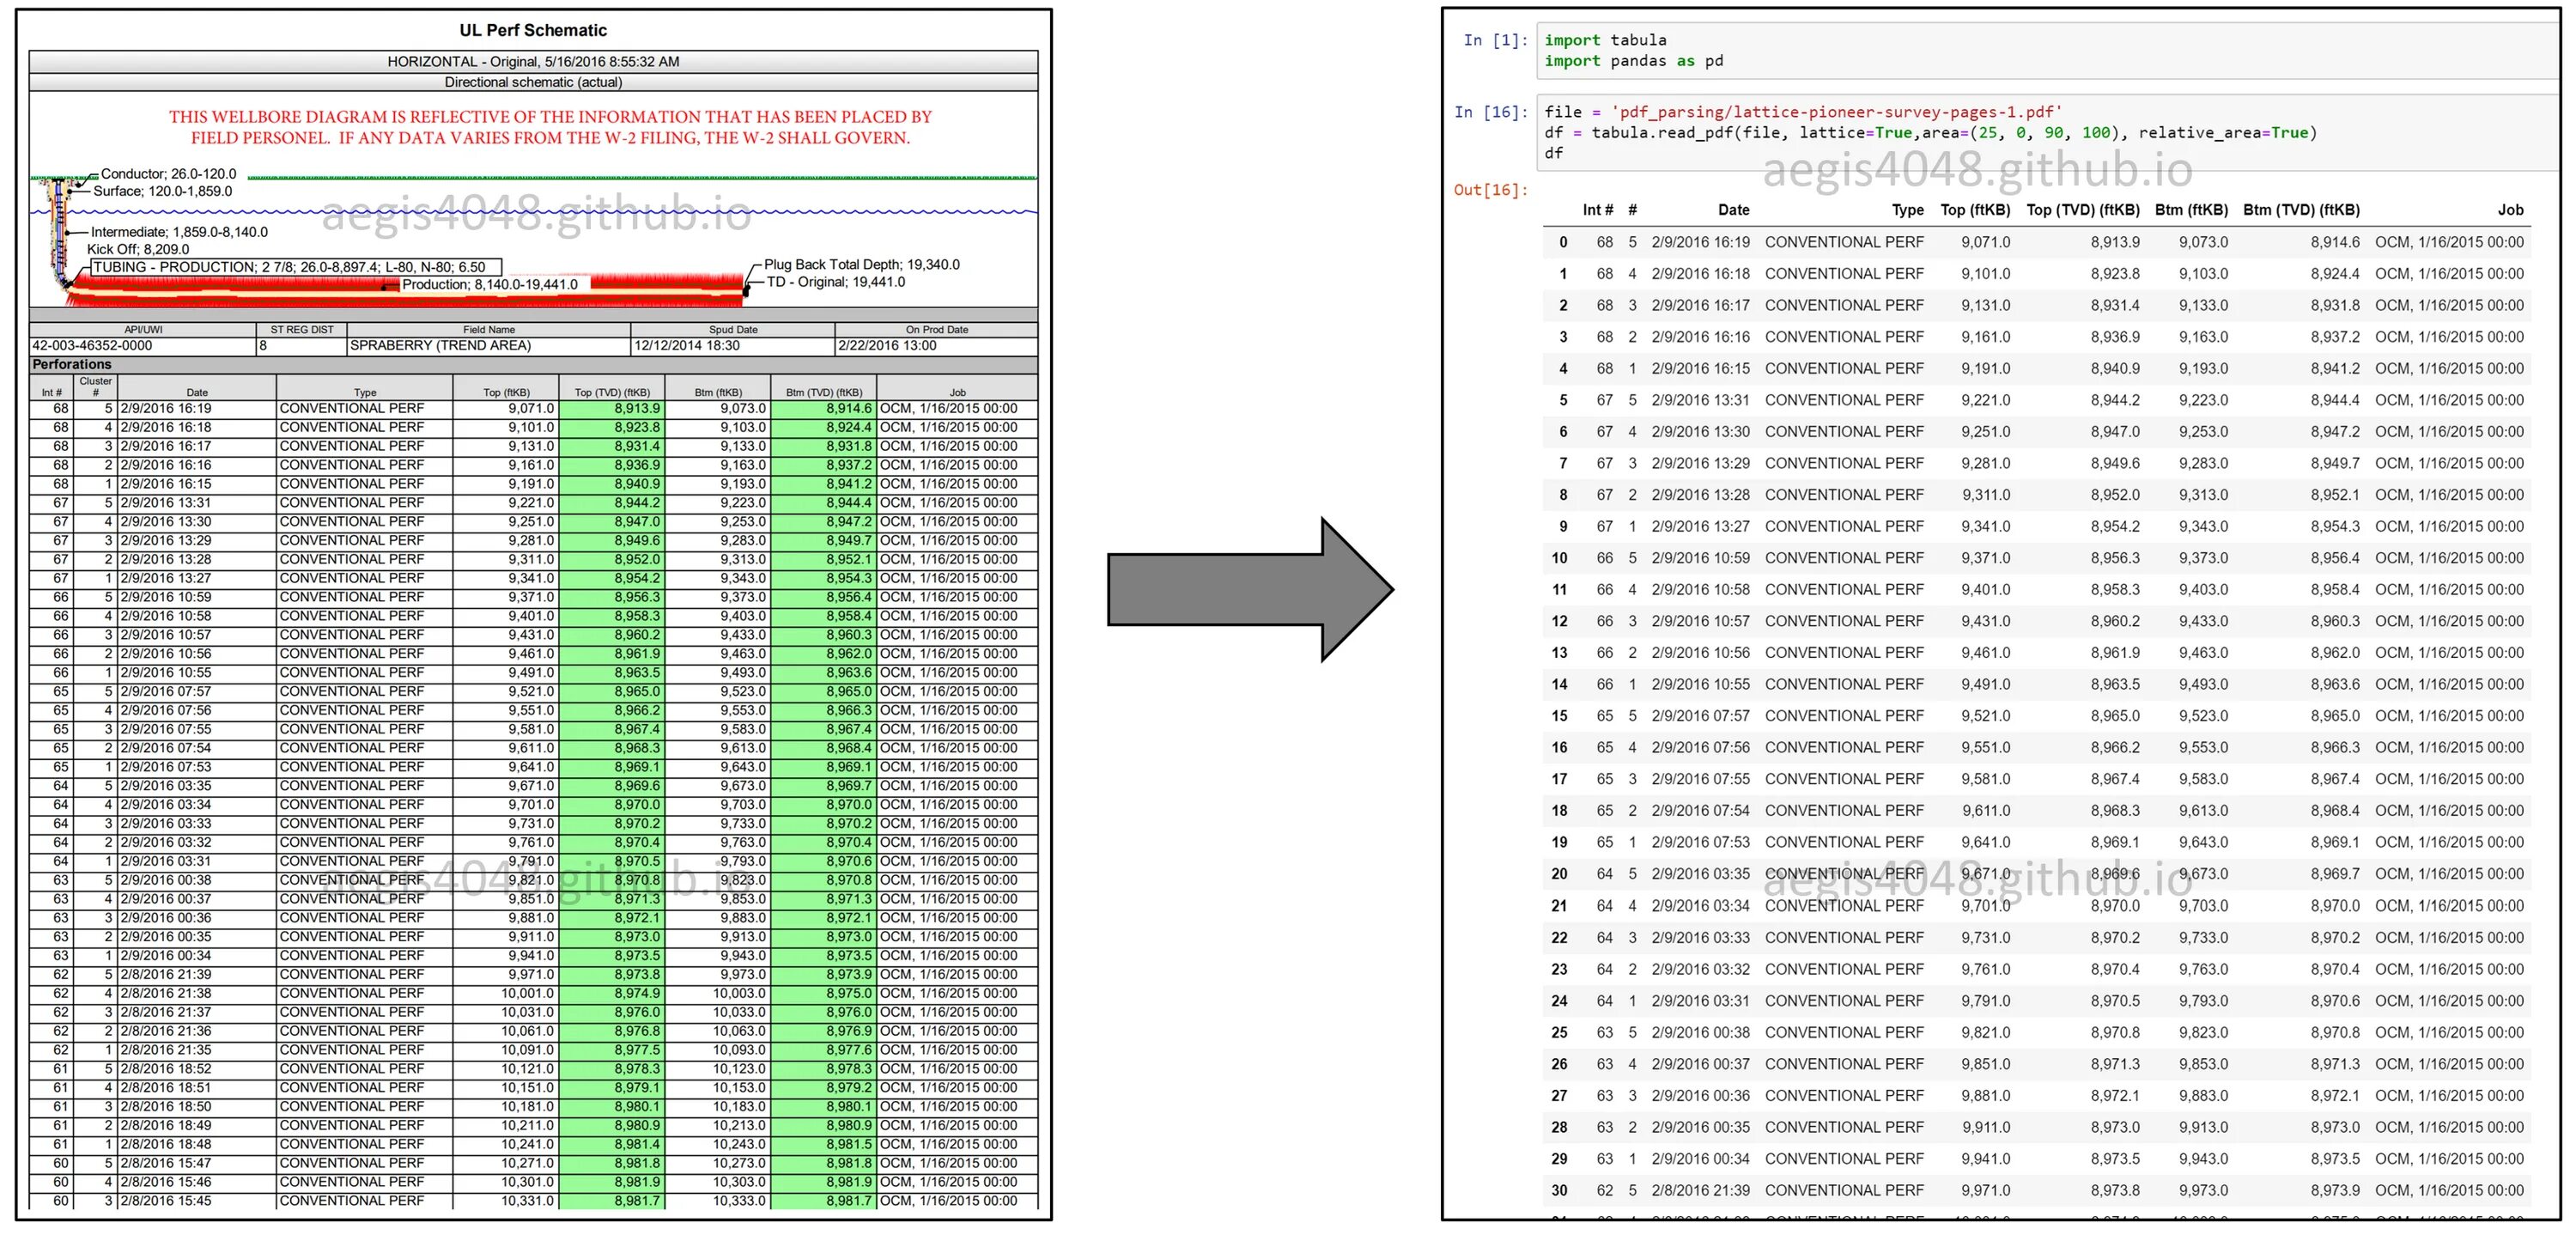
Task: Click the 'UL Perf Schematic' title
Action: [x=533, y=30]
